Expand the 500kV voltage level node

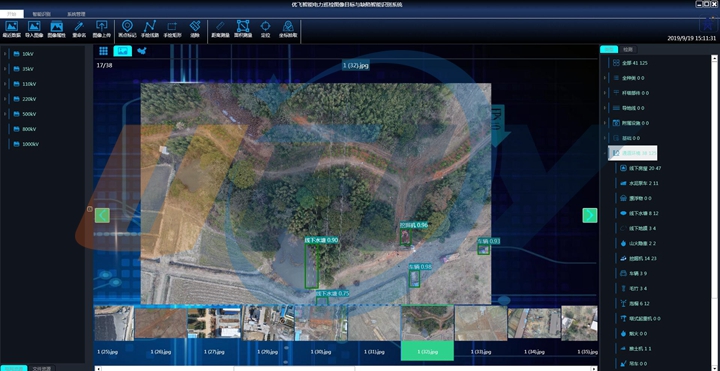click(x=5, y=114)
